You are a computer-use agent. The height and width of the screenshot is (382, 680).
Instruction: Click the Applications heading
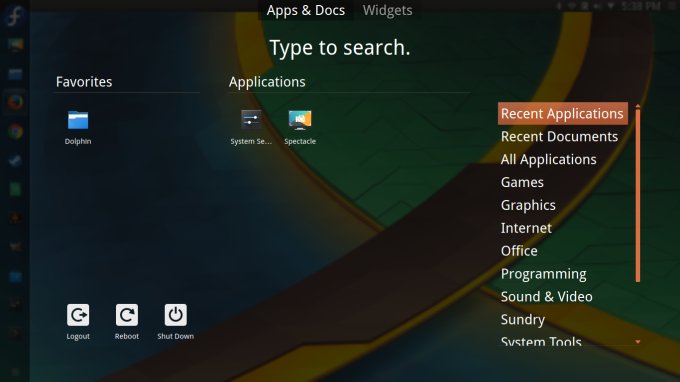pos(267,82)
